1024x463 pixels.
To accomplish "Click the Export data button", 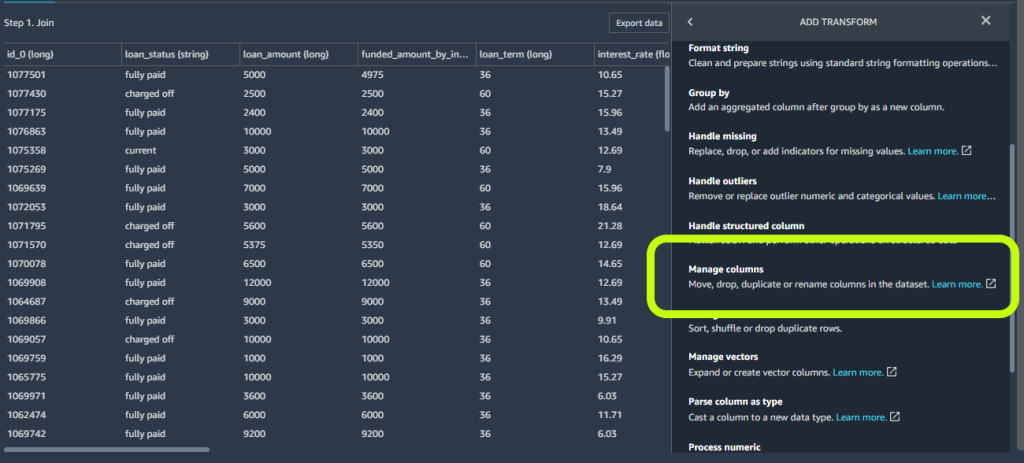I will point(639,23).
